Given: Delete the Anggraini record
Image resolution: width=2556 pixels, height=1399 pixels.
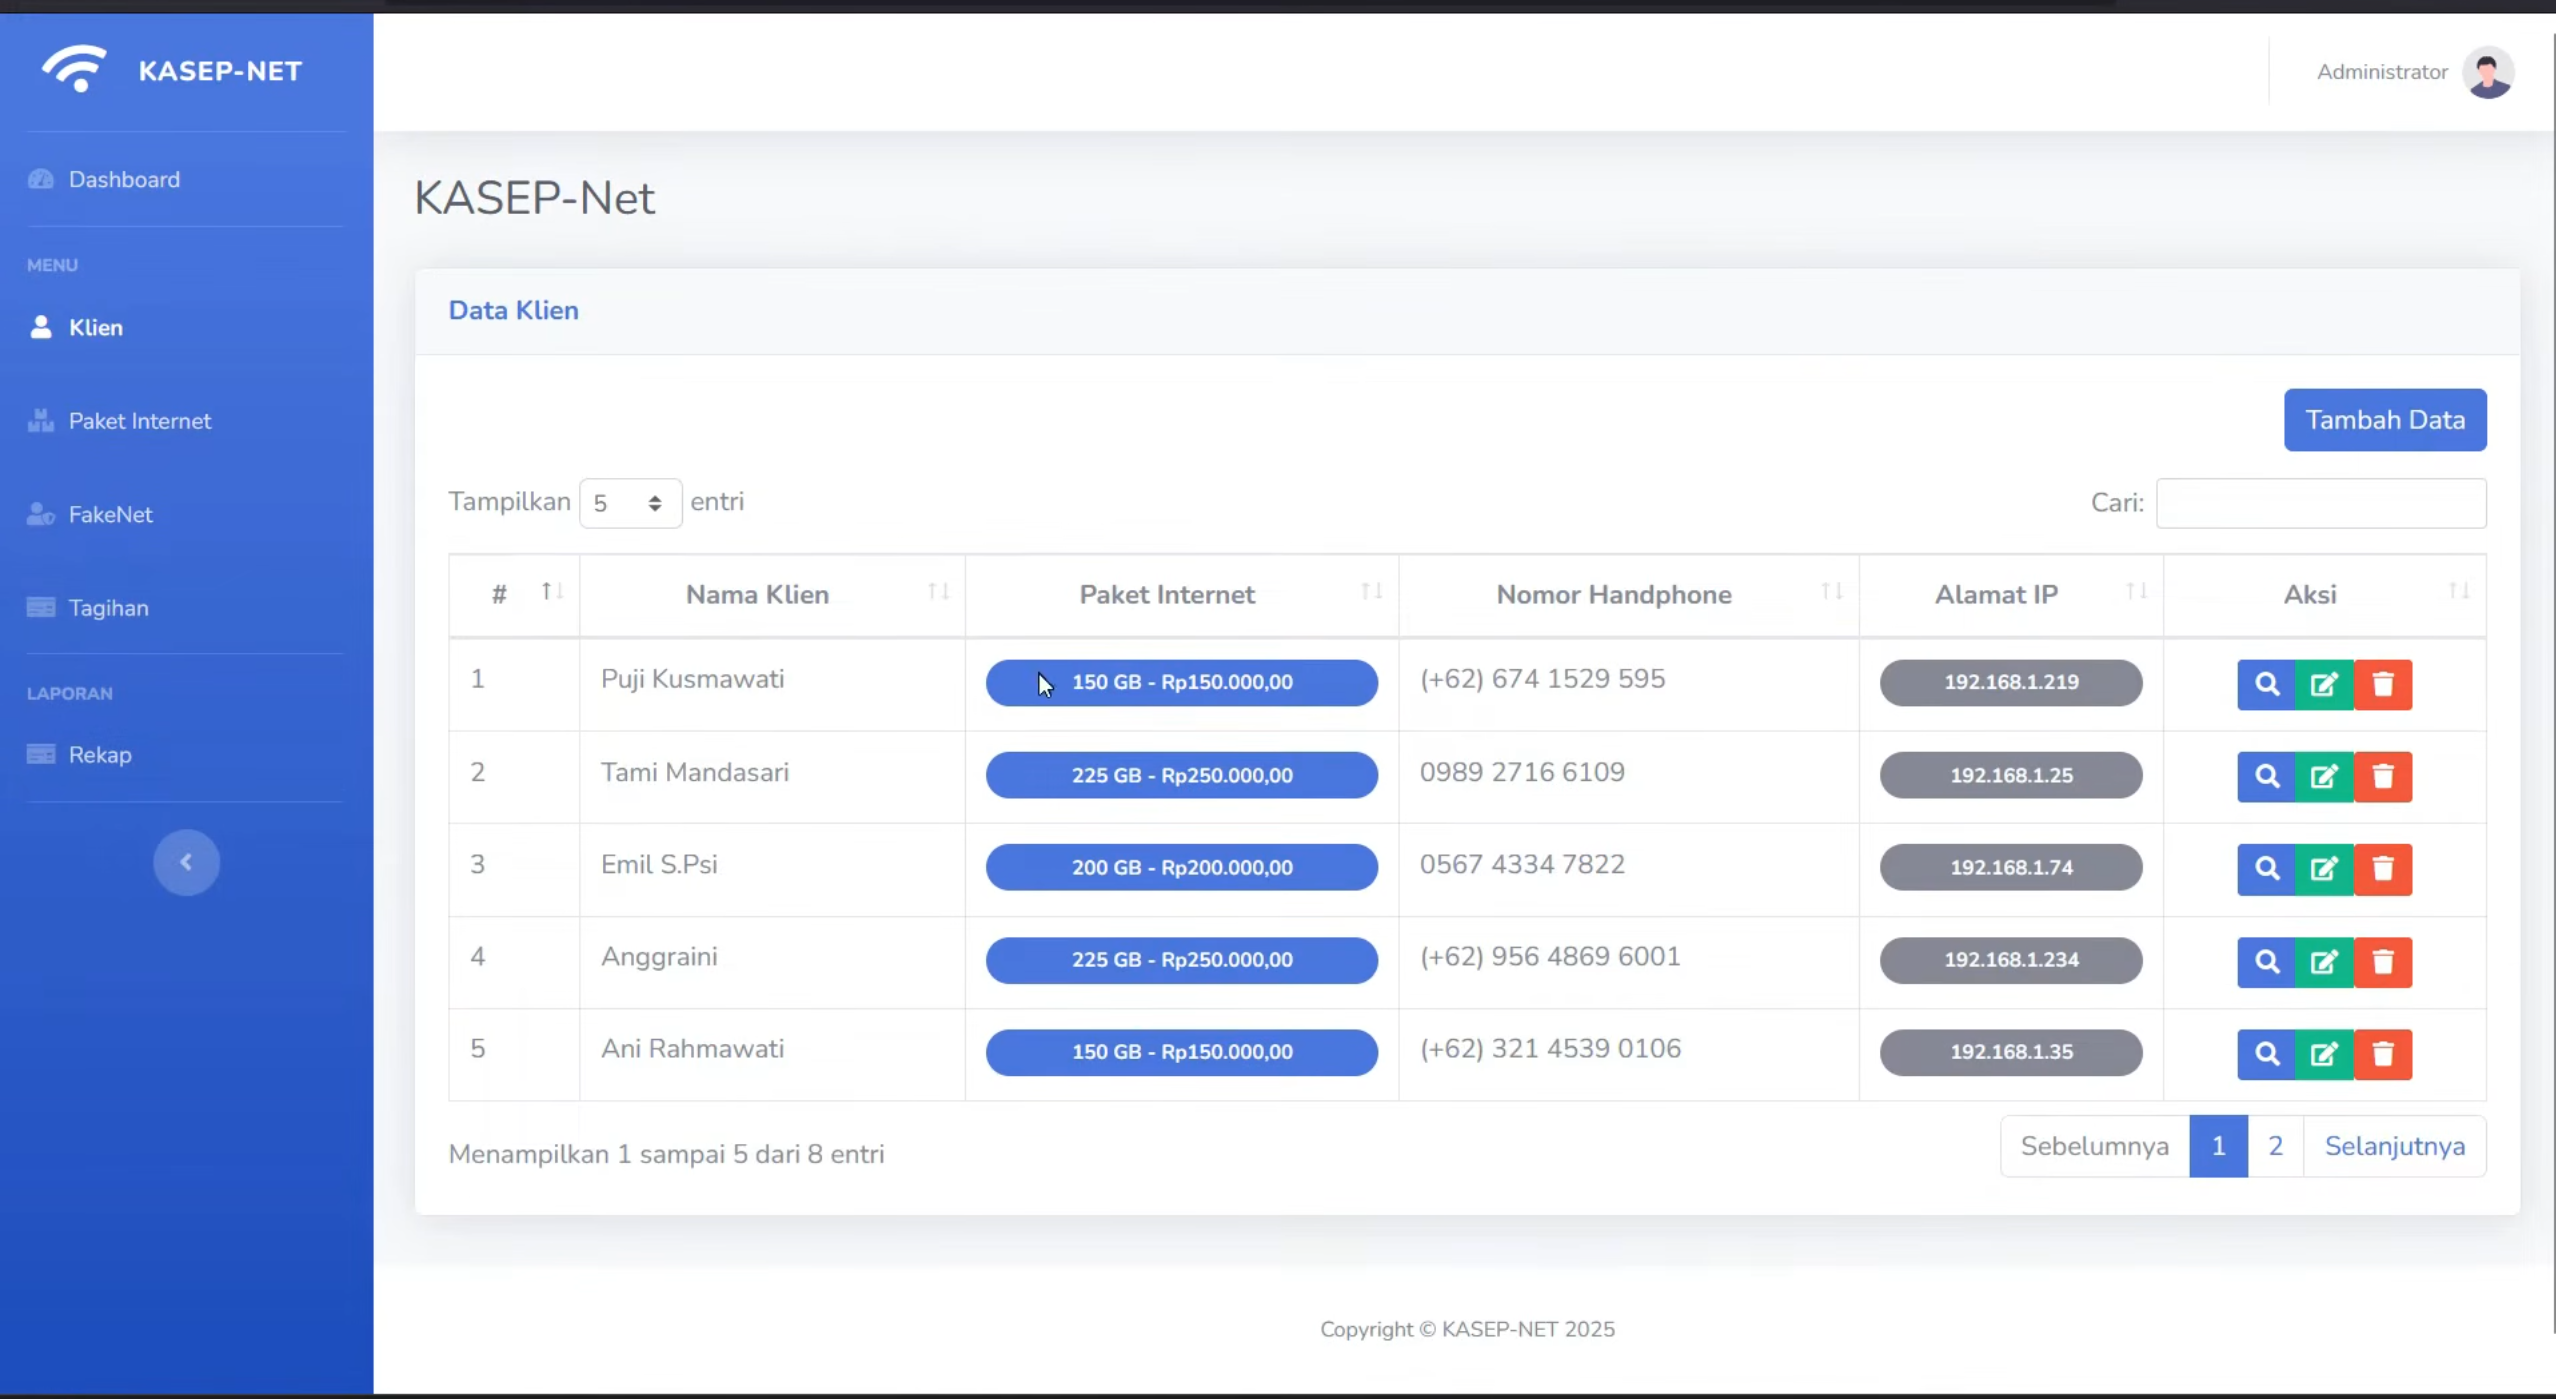Looking at the screenshot, I should [2383, 961].
